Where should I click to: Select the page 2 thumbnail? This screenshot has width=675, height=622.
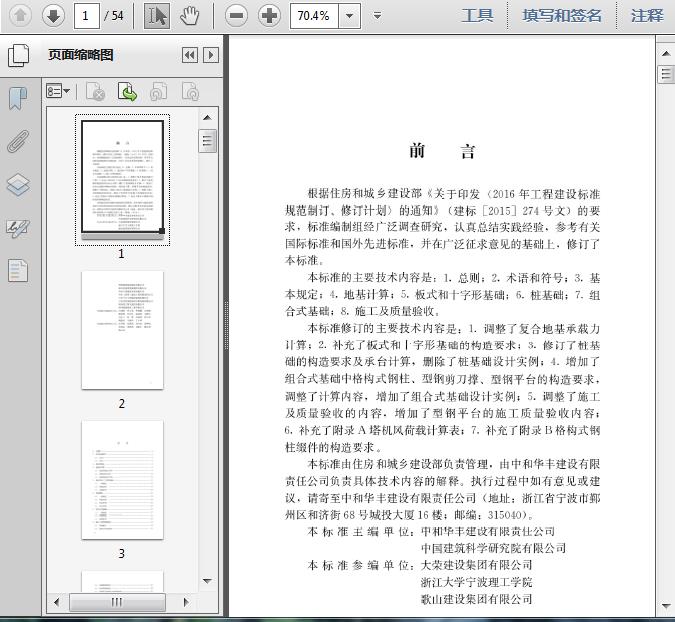[122, 330]
